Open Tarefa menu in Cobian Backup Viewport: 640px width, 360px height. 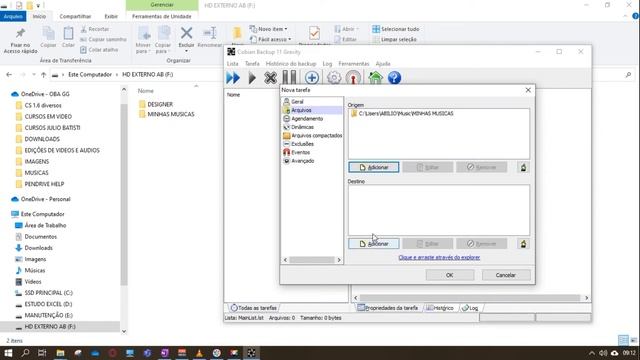[x=252, y=64]
